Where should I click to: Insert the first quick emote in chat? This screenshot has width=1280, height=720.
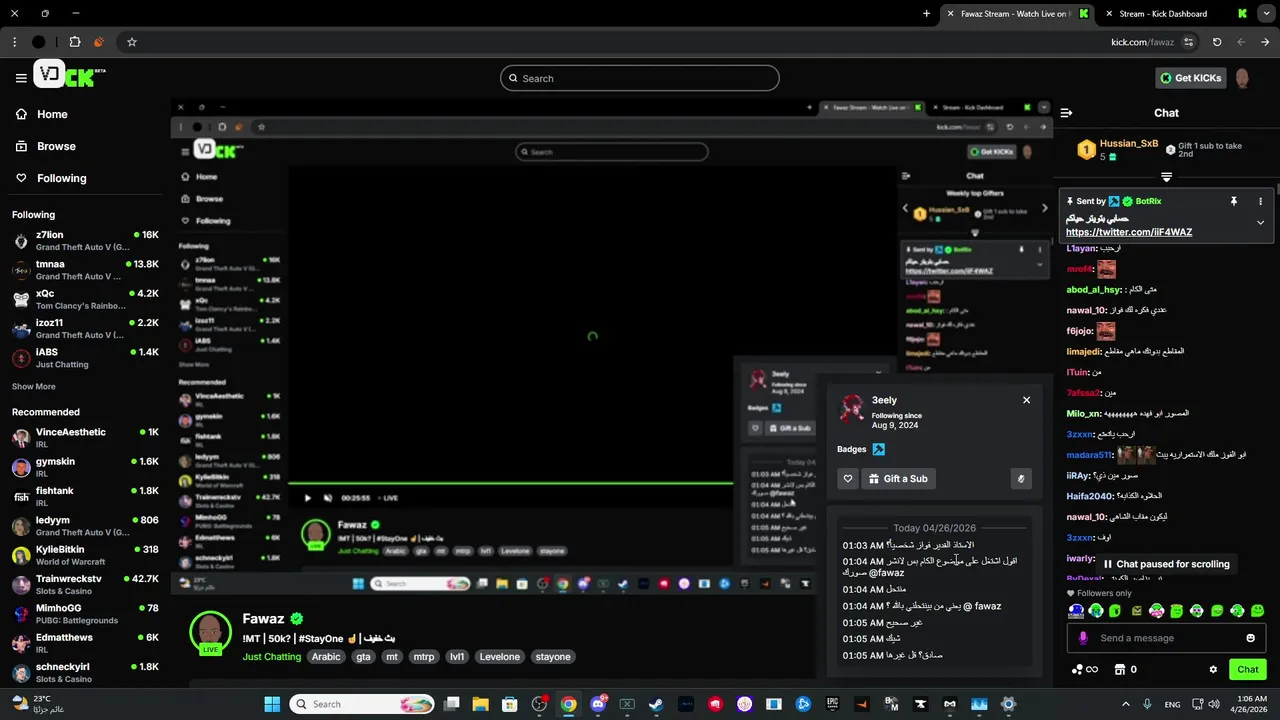[1076, 610]
